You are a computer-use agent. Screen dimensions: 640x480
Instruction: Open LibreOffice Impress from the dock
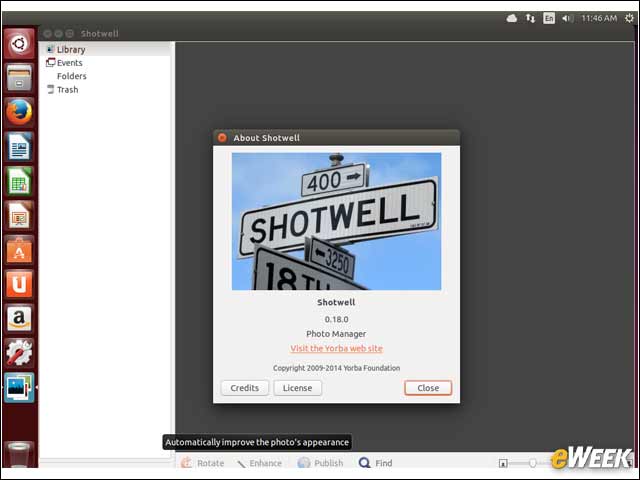click(19, 215)
